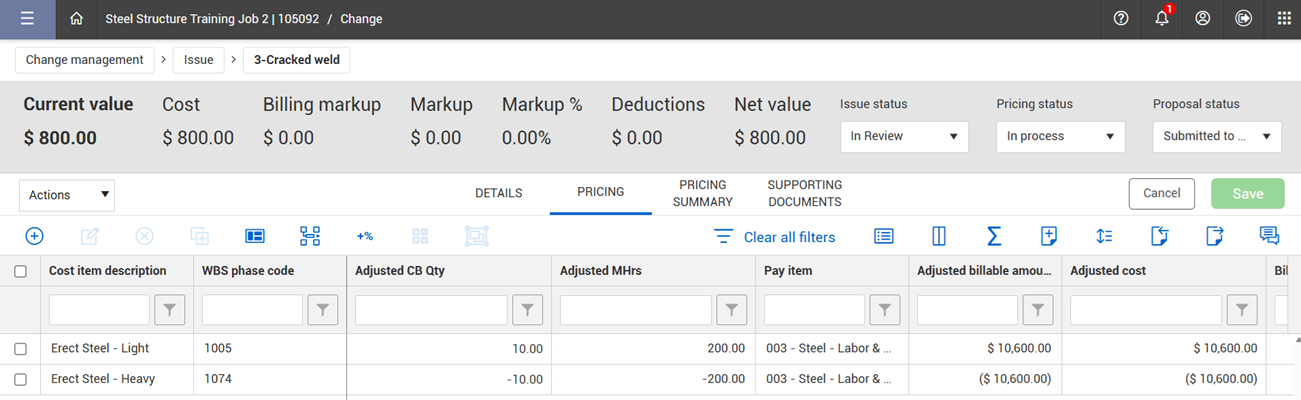Viewport: 1301px width, 400px height.
Task: Go to the home icon
Action: tap(76, 19)
